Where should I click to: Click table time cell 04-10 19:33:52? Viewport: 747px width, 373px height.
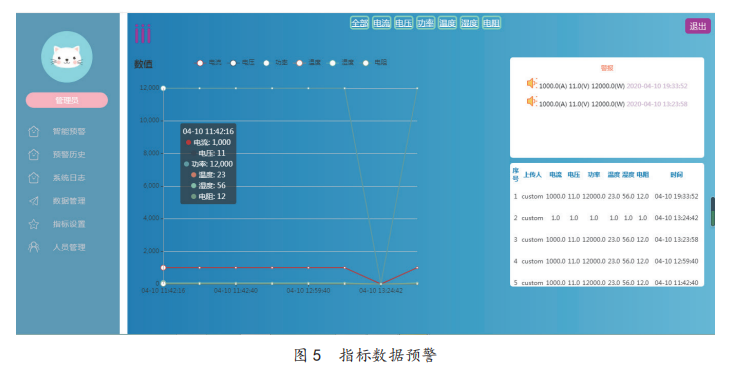pos(676,196)
